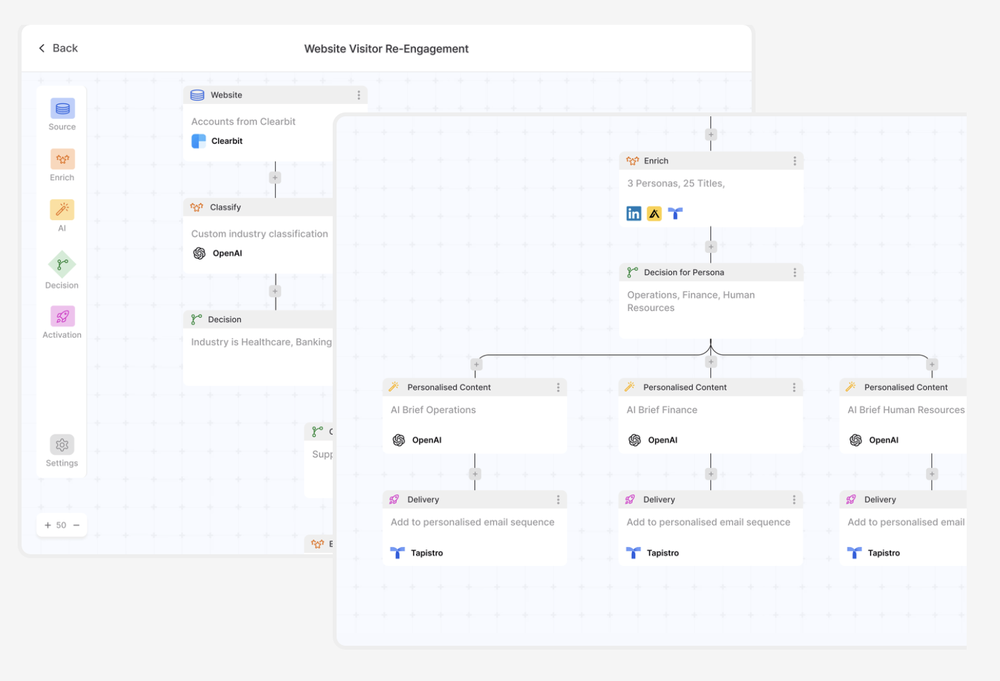1000x681 pixels.
Task: Click the 'Website Visitor Re-Engagement' title
Action: tap(386, 49)
